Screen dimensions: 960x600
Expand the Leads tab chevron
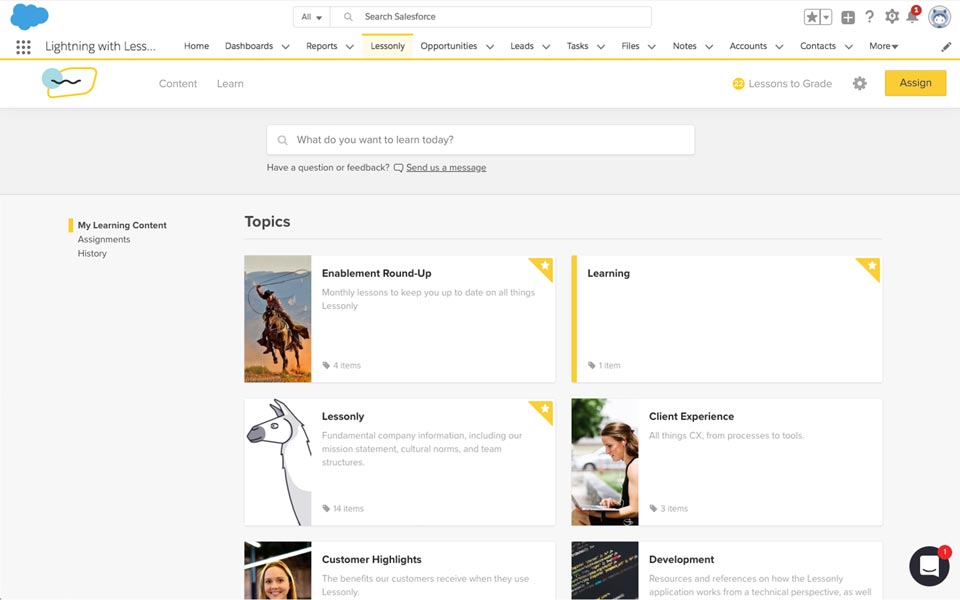[x=546, y=47]
